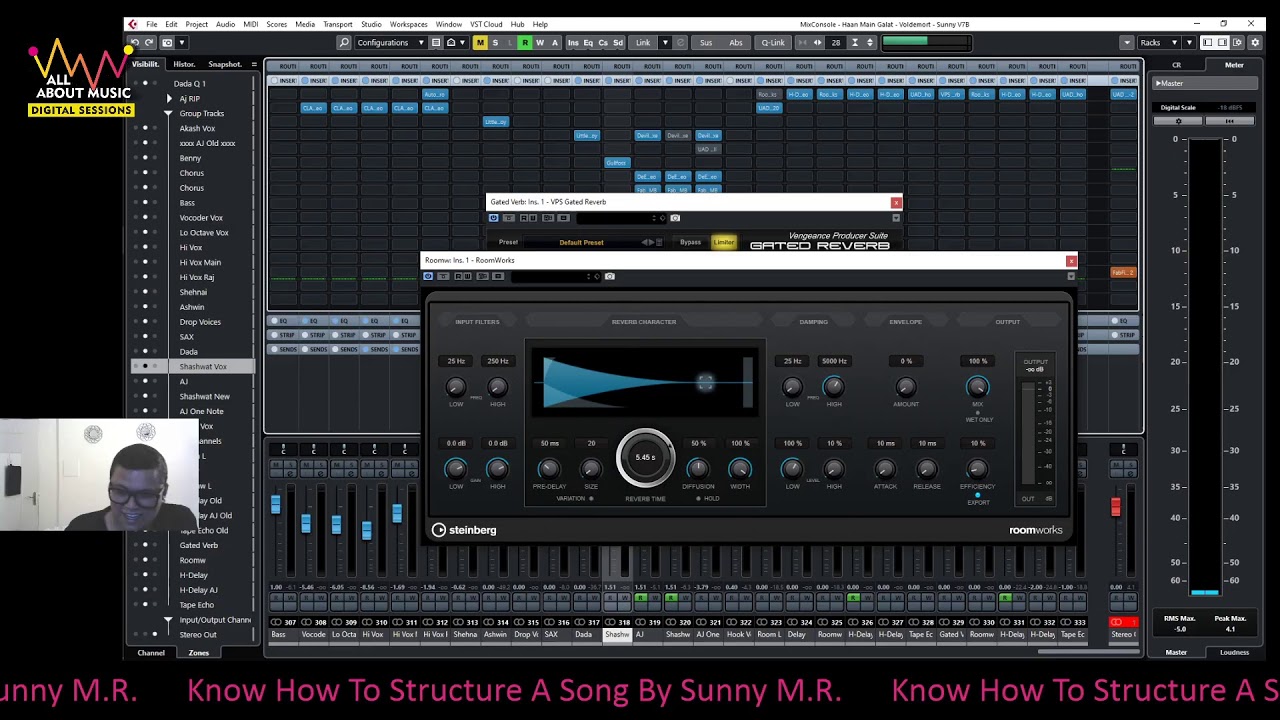
Task: Click the RoomWorks Pre-Delay knob
Action: tap(549, 469)
